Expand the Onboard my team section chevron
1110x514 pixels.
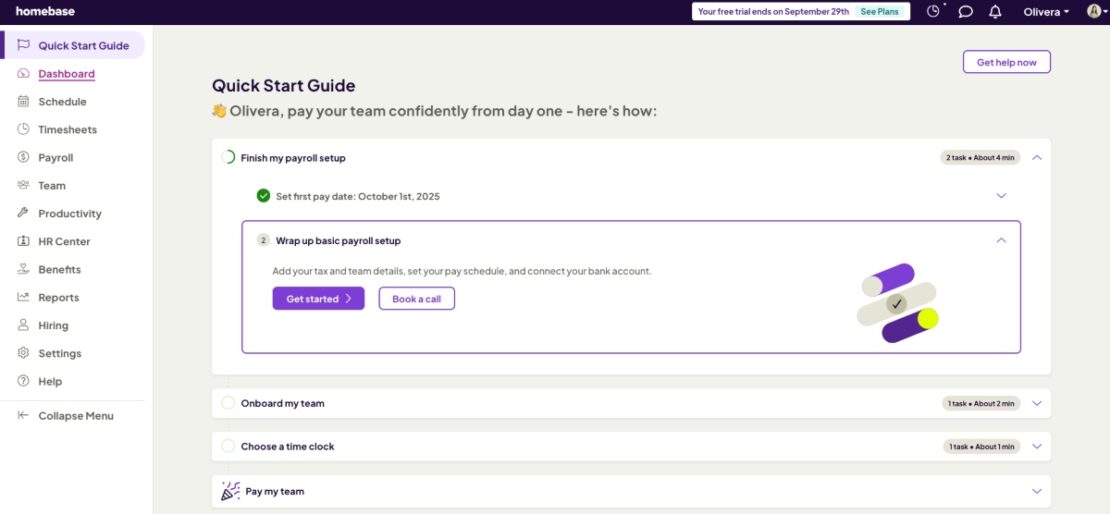1036,404
